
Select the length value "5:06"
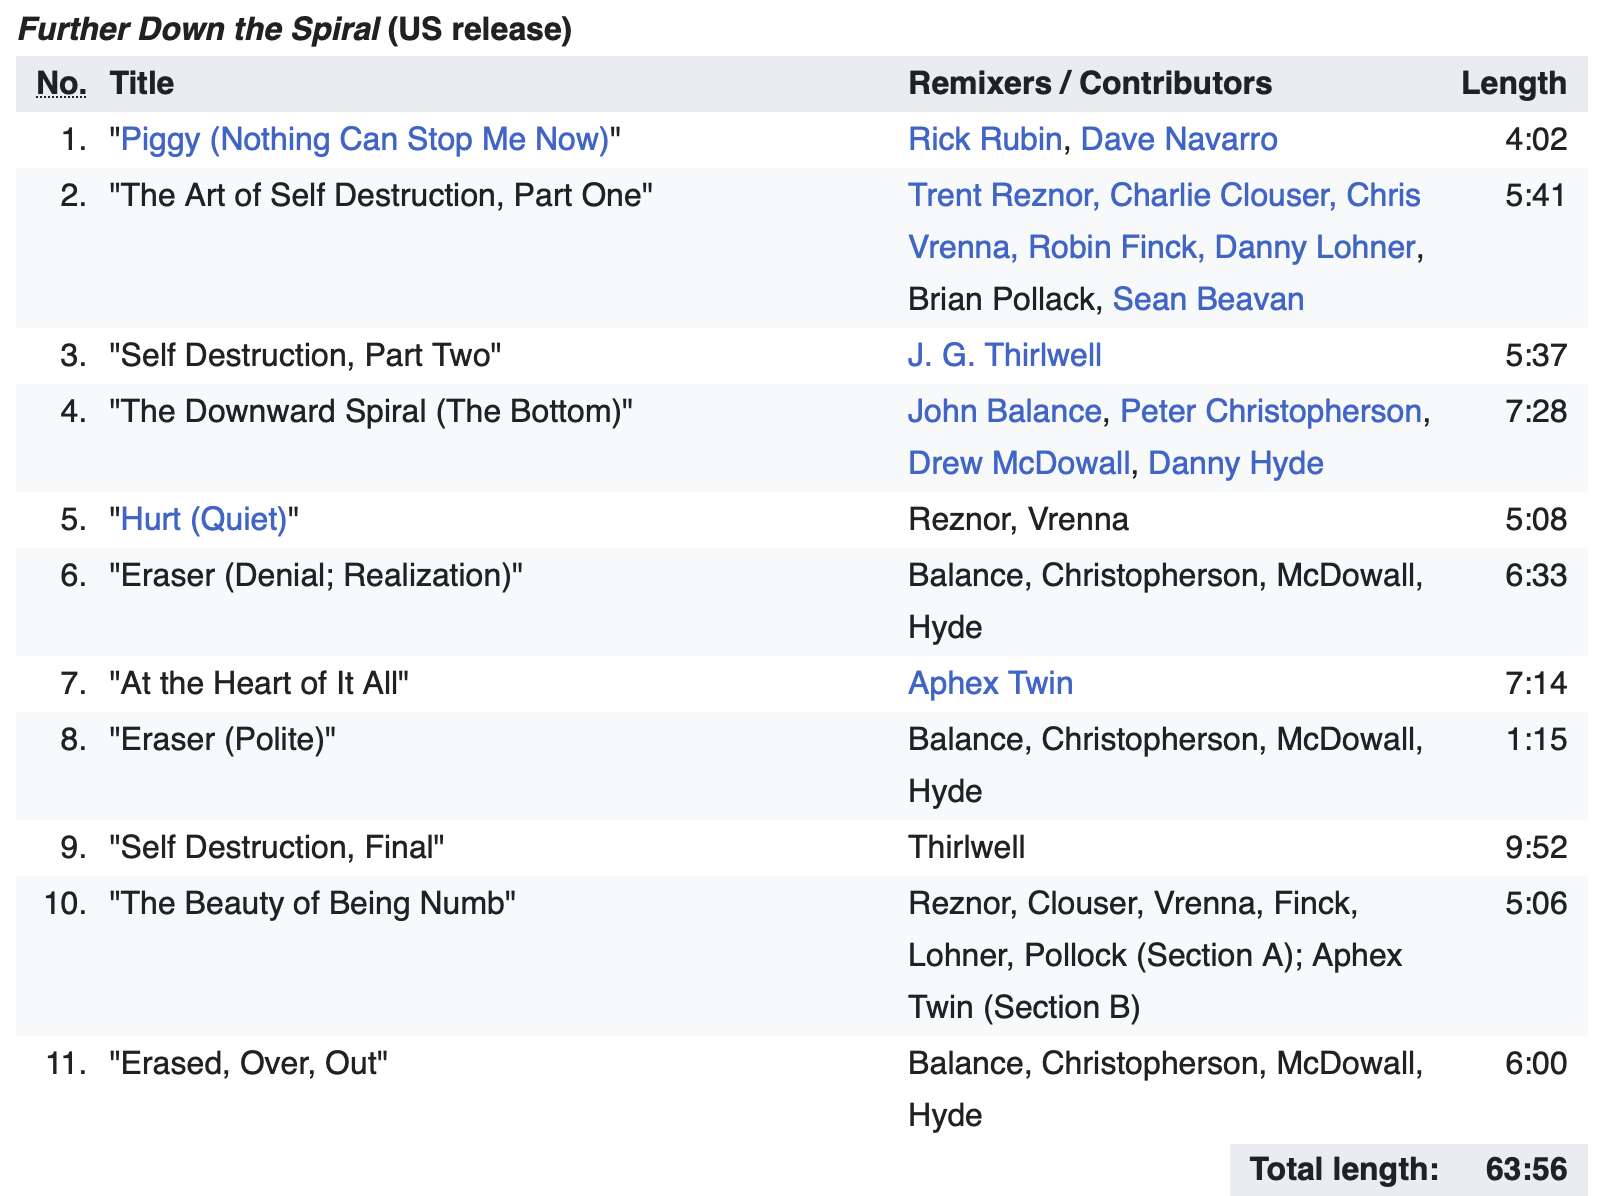click(1536, 903)
